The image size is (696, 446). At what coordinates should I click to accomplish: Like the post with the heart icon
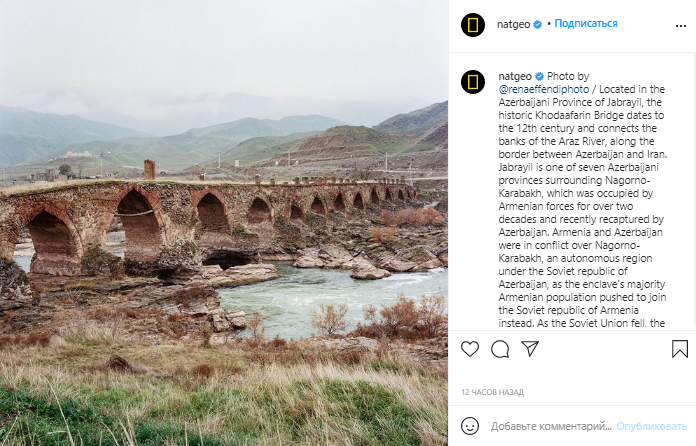click(470, 349)
